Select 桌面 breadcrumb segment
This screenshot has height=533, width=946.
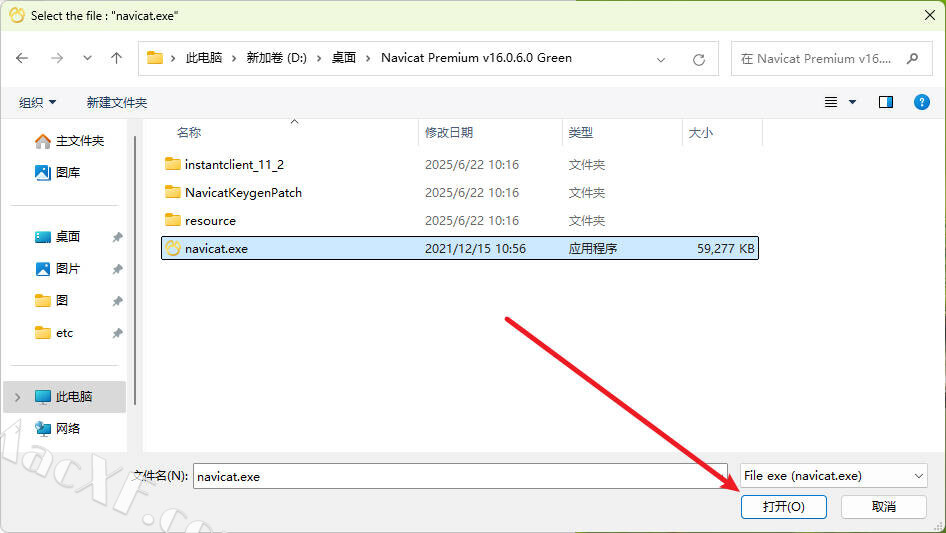coord(344,58)
